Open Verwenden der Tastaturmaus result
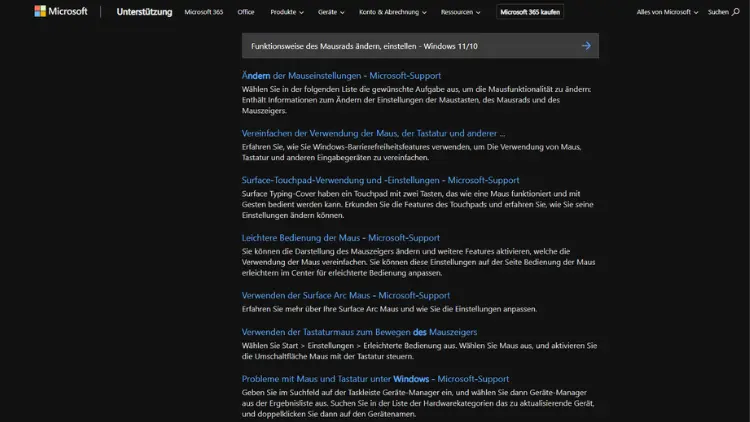The width and height of the screenshot is (750, 422). pyautogui.click(x=359, y=332)
